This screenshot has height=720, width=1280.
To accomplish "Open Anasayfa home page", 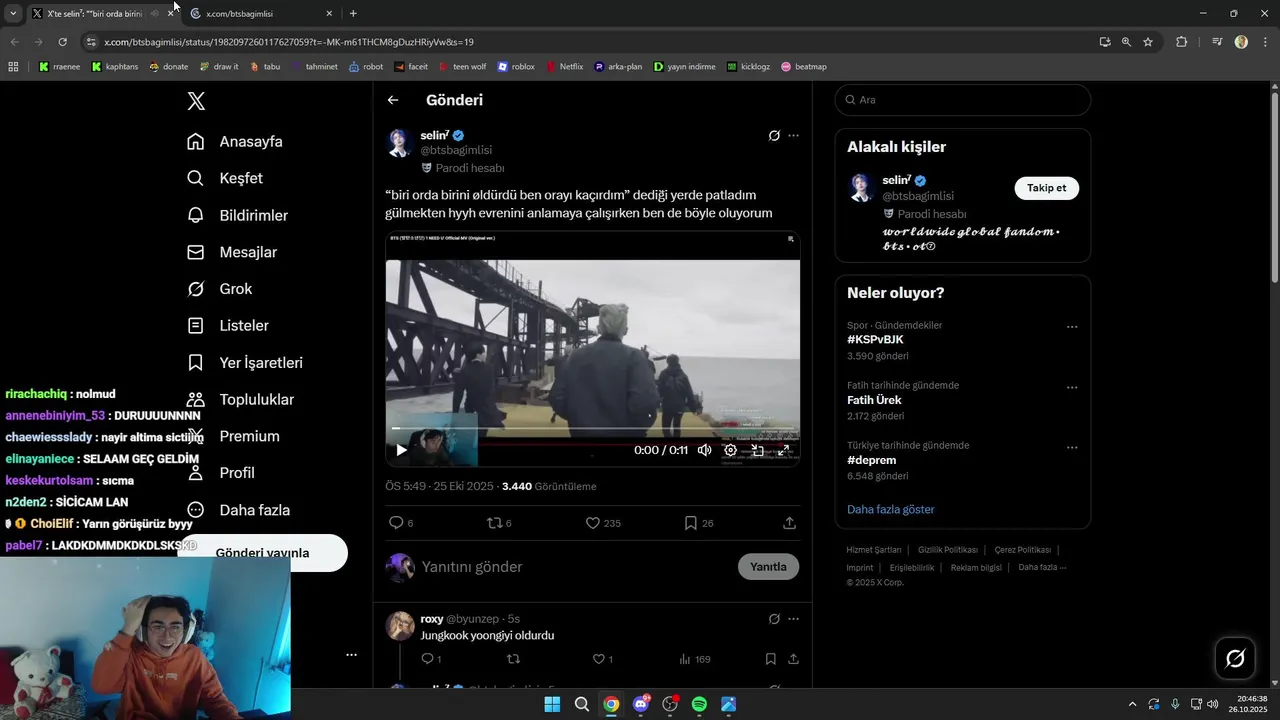I will [235, 142].
